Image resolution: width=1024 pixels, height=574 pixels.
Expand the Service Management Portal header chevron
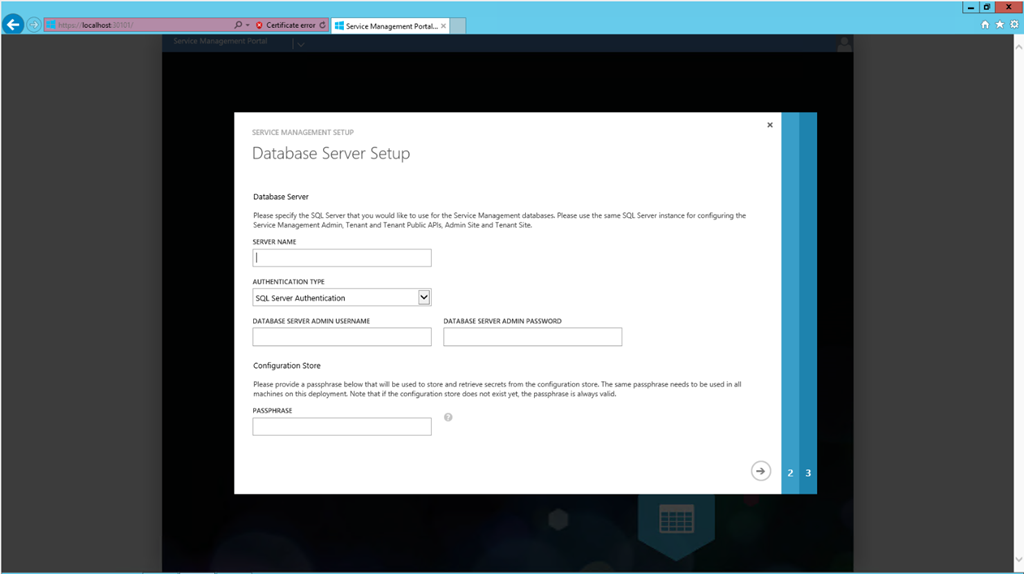pyautogui.click(x=299, y=44)
